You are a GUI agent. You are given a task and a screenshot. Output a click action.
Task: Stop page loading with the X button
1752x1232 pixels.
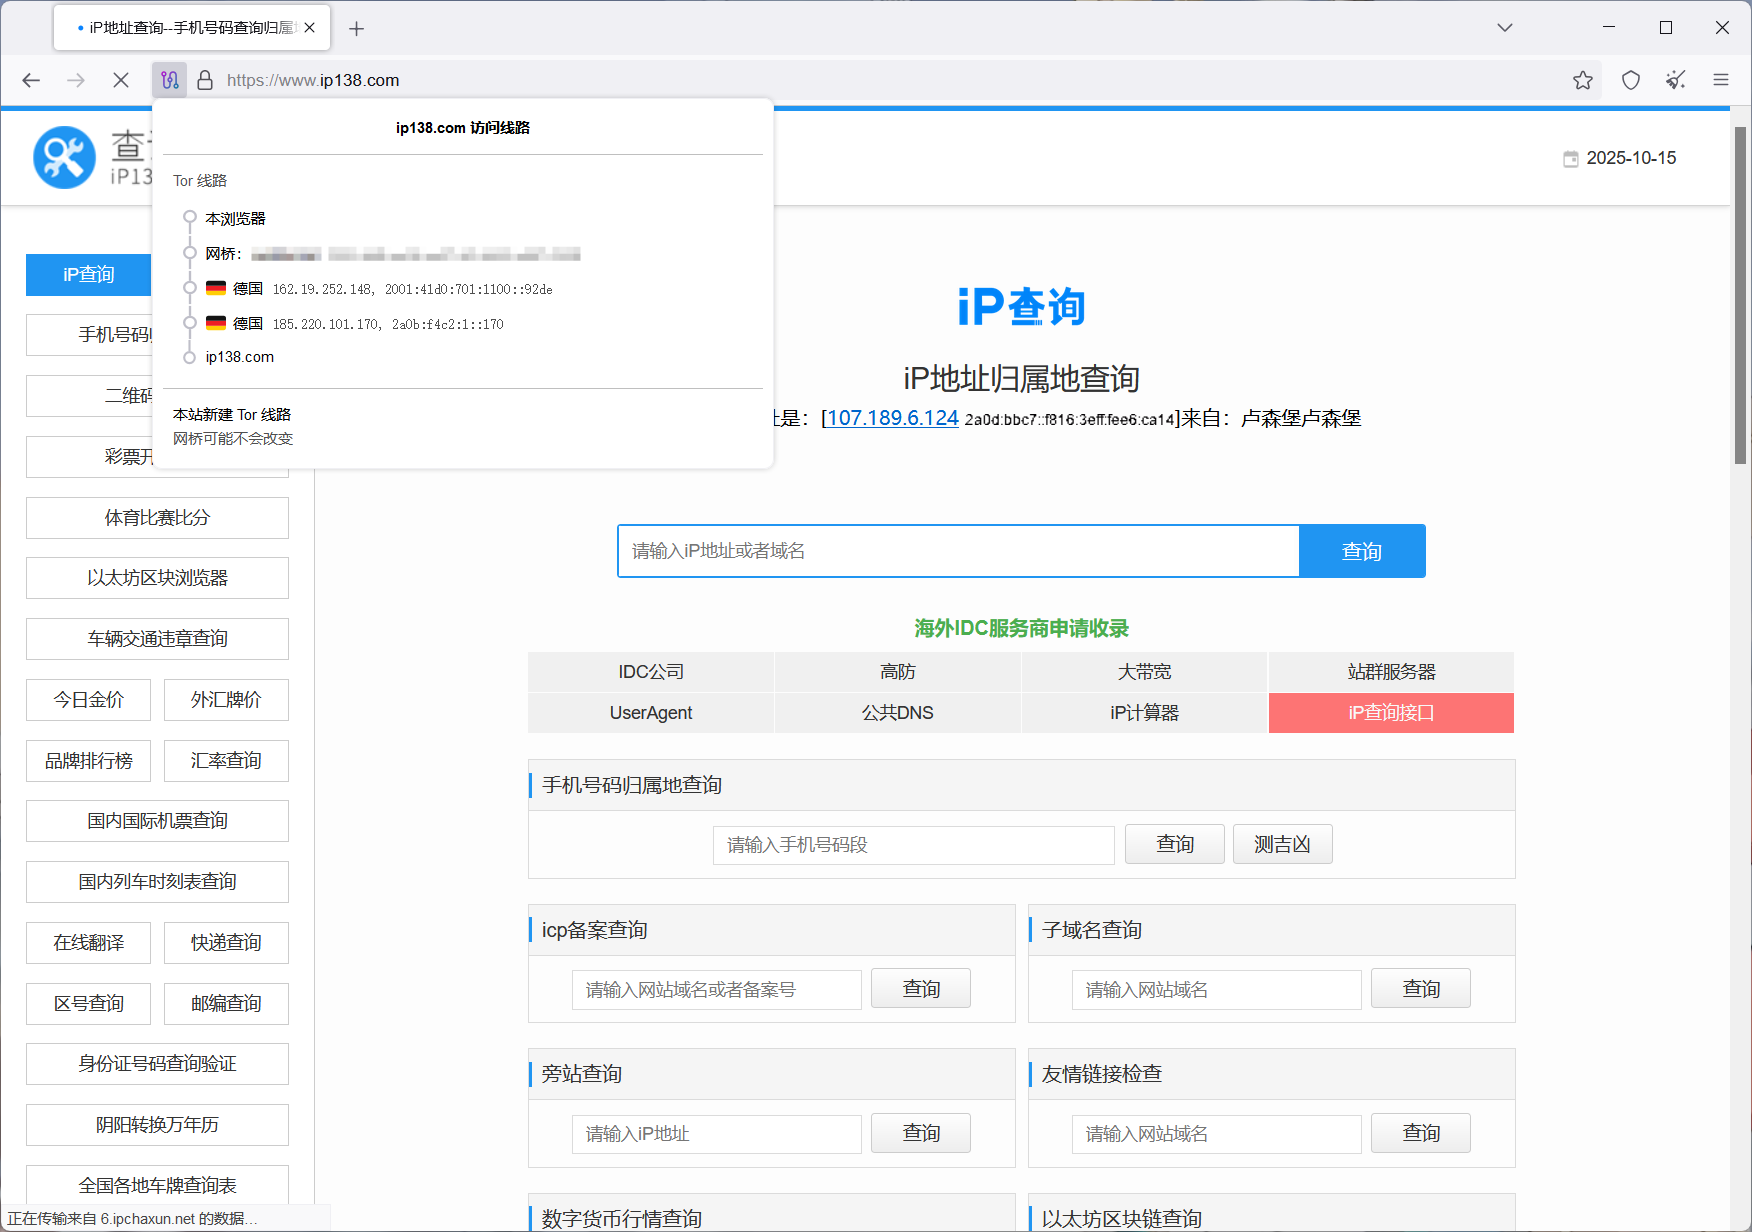121,80
